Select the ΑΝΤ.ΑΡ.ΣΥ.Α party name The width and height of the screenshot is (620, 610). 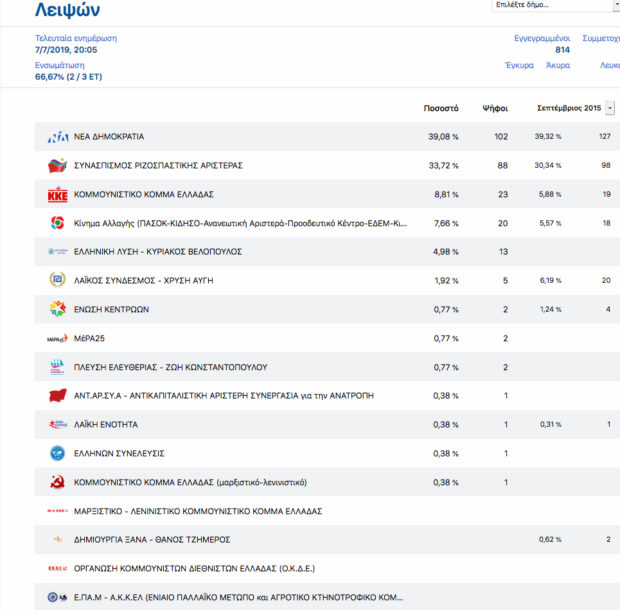(x=224, y=396)
